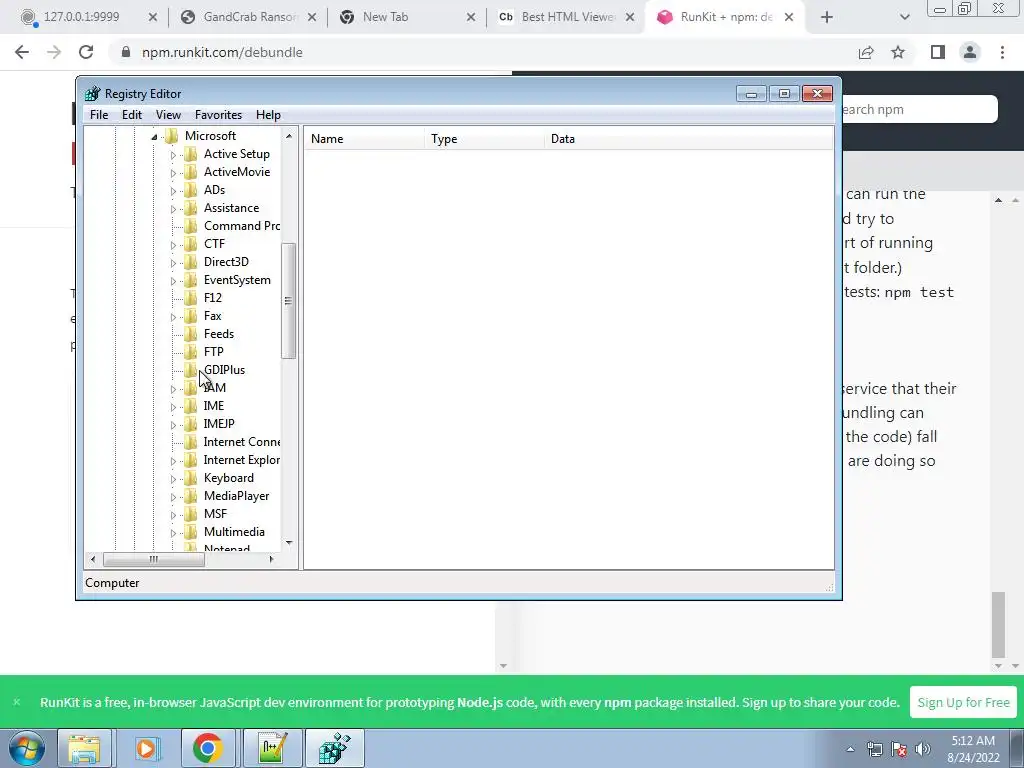The width and height of the screenshot is (1024, 768).
Task: Click the Search npm field
Action: tap(920, 109)
